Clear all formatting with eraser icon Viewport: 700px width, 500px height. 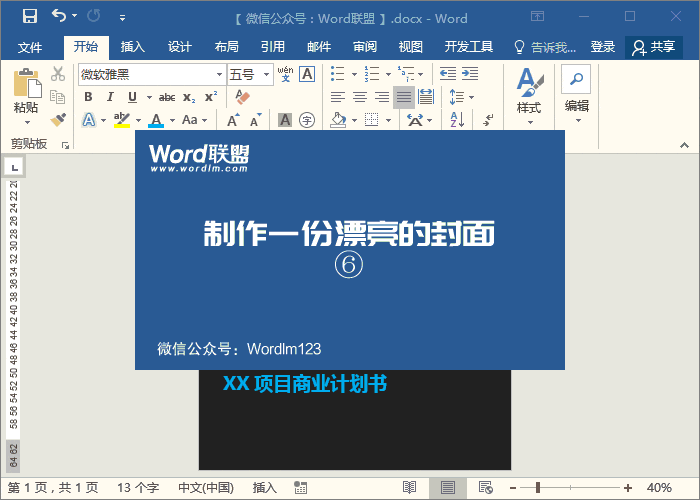point(241,97)
